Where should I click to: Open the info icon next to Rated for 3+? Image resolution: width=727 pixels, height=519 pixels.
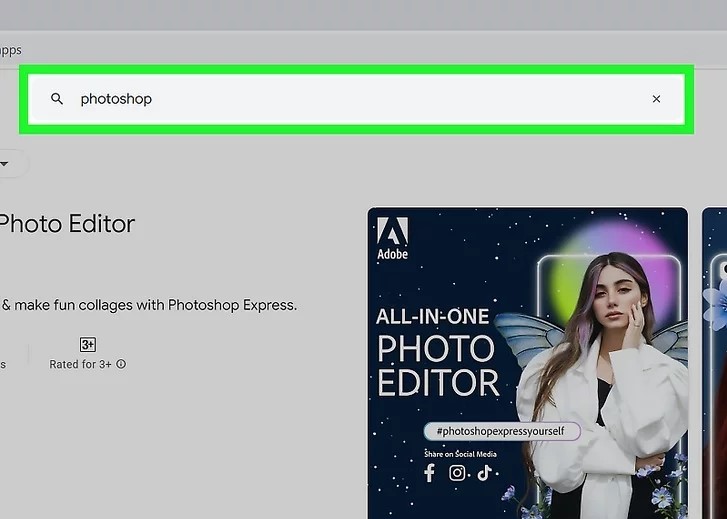[121, 364]
